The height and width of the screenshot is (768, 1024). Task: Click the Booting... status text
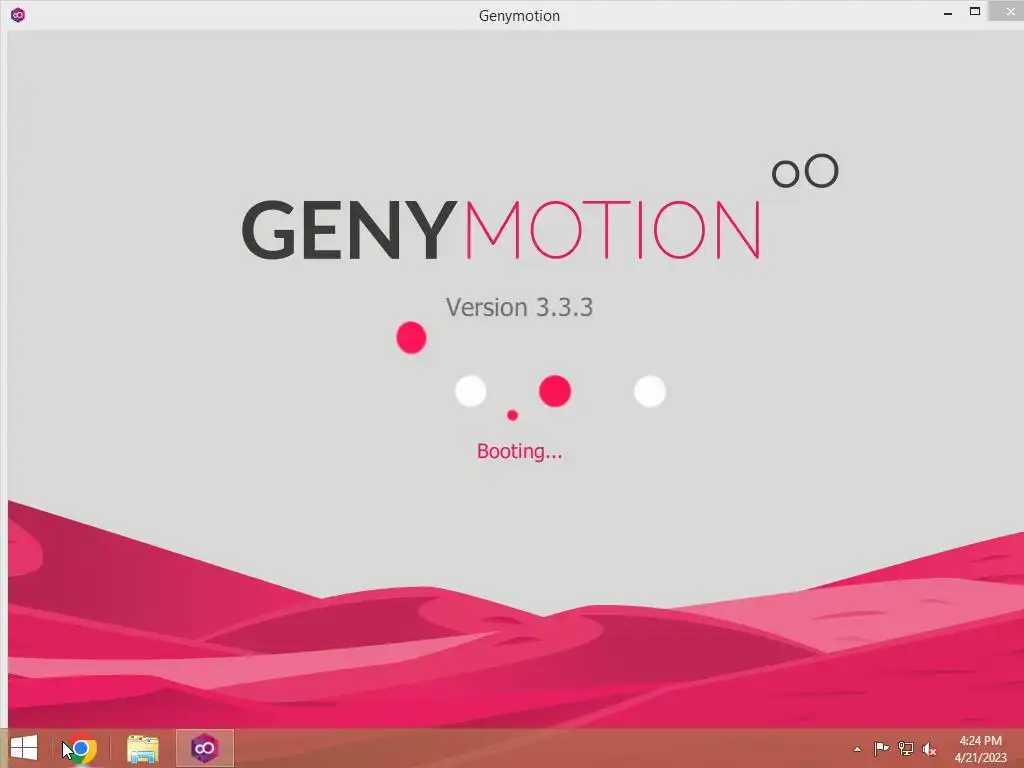[519, 451]
